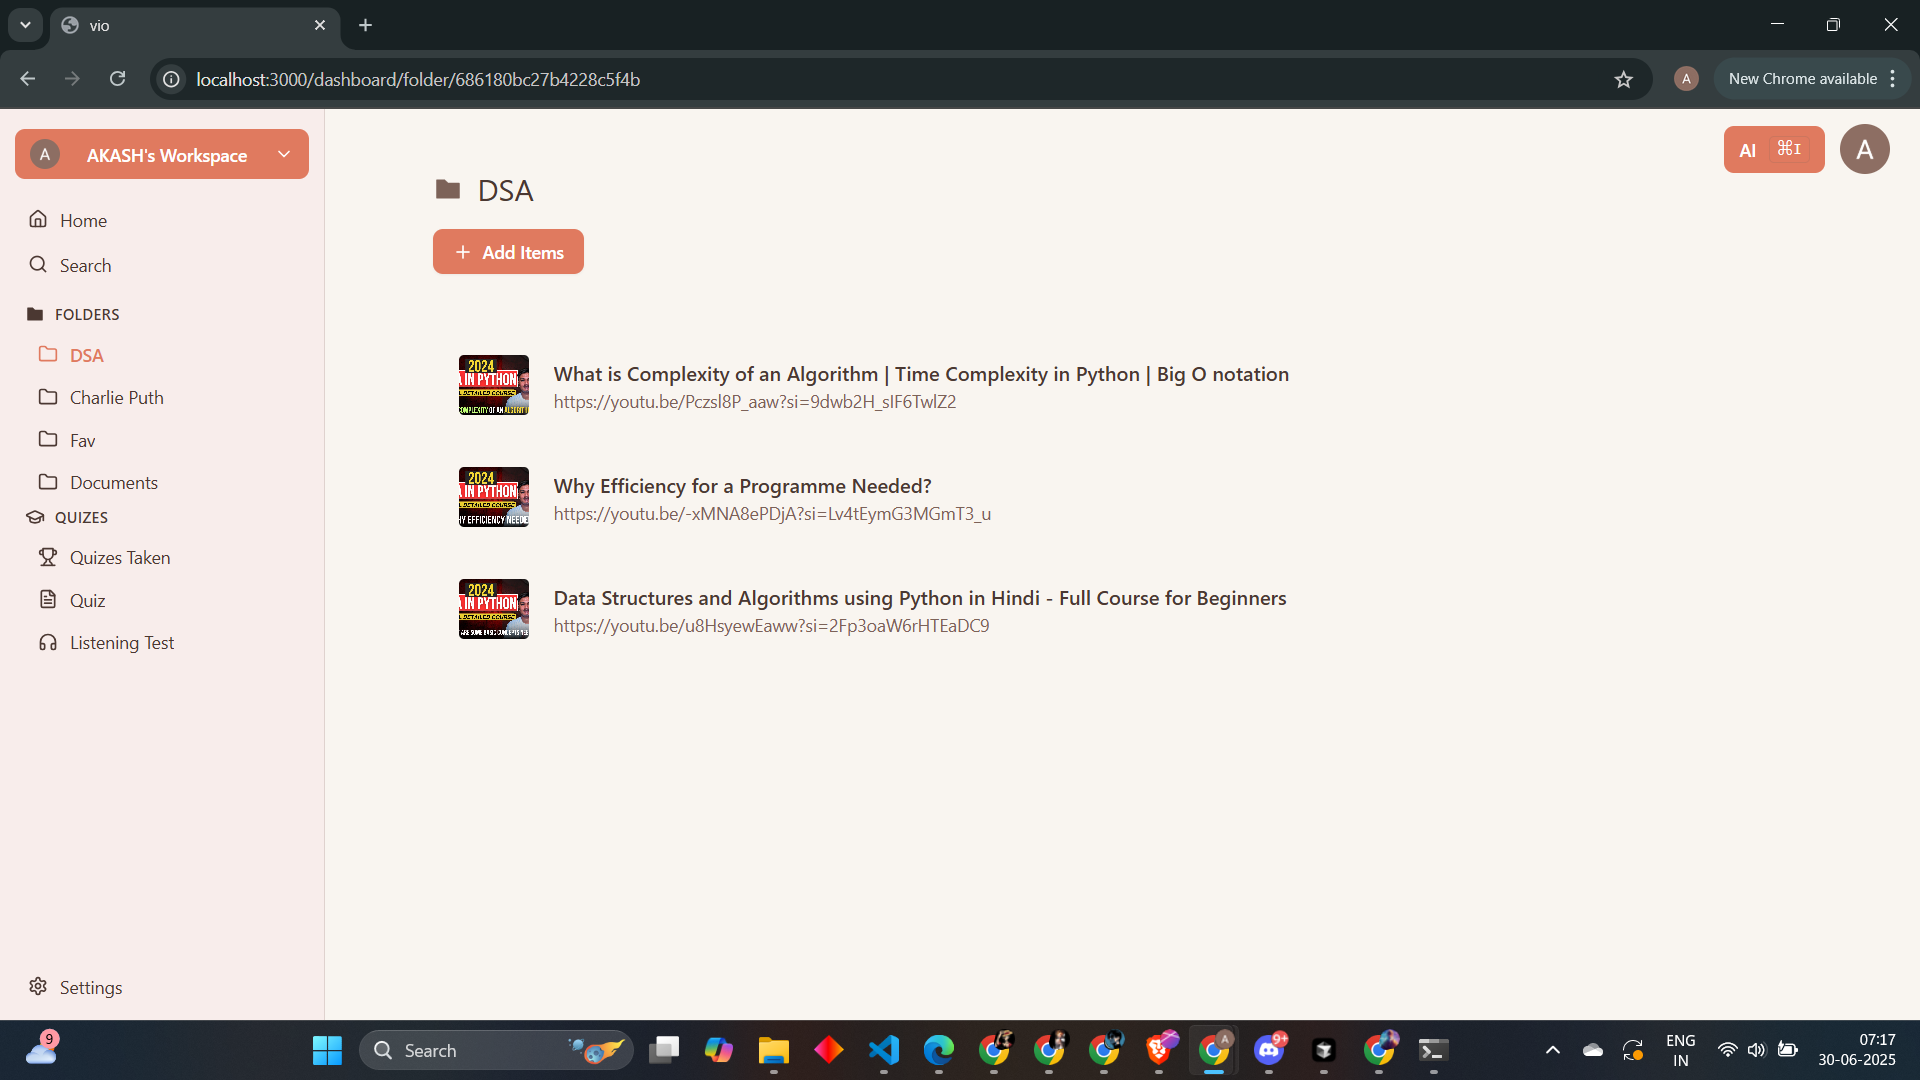The image size is (1920, 1080).
Task: Bookmark this page with star icon
Action: pos(1623,79)
